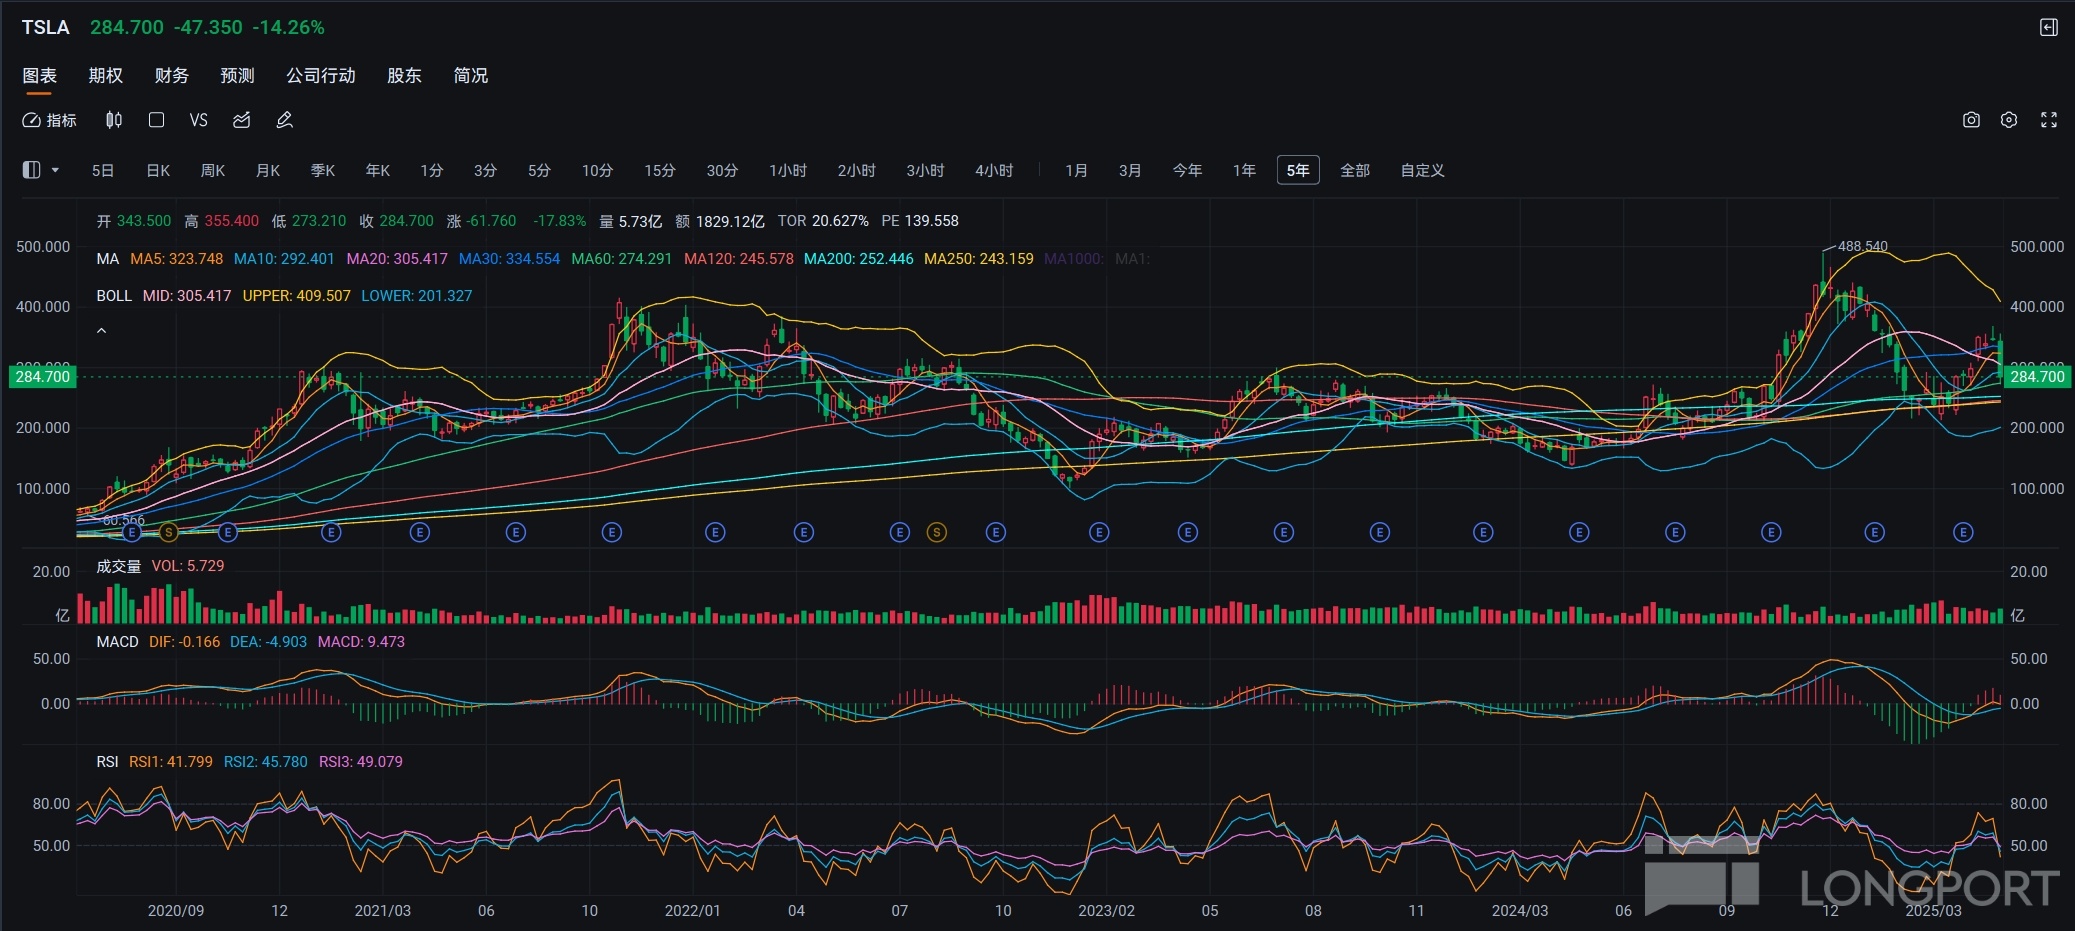The height and width of the screenshot is (931, 2075).
Task: Open the 财务 financials tab
Action: [x=172, y=76]
